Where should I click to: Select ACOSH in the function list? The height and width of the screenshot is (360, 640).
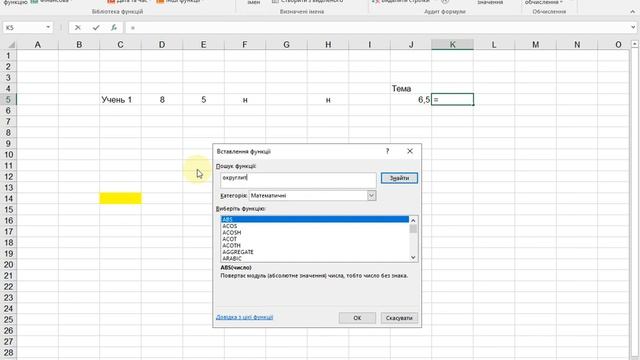(314, 233)
